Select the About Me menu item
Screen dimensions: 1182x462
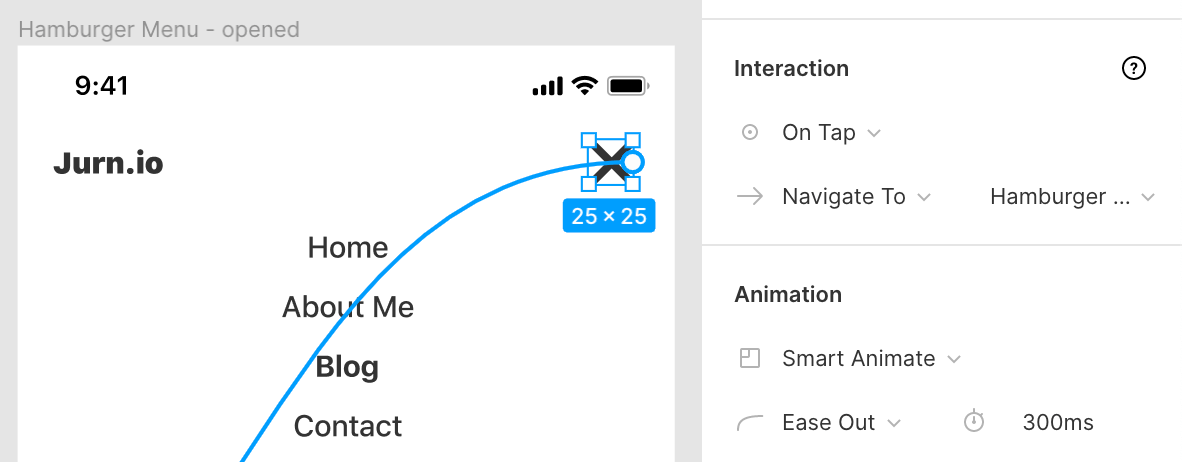pyautogui.click(x=348, y=307)
